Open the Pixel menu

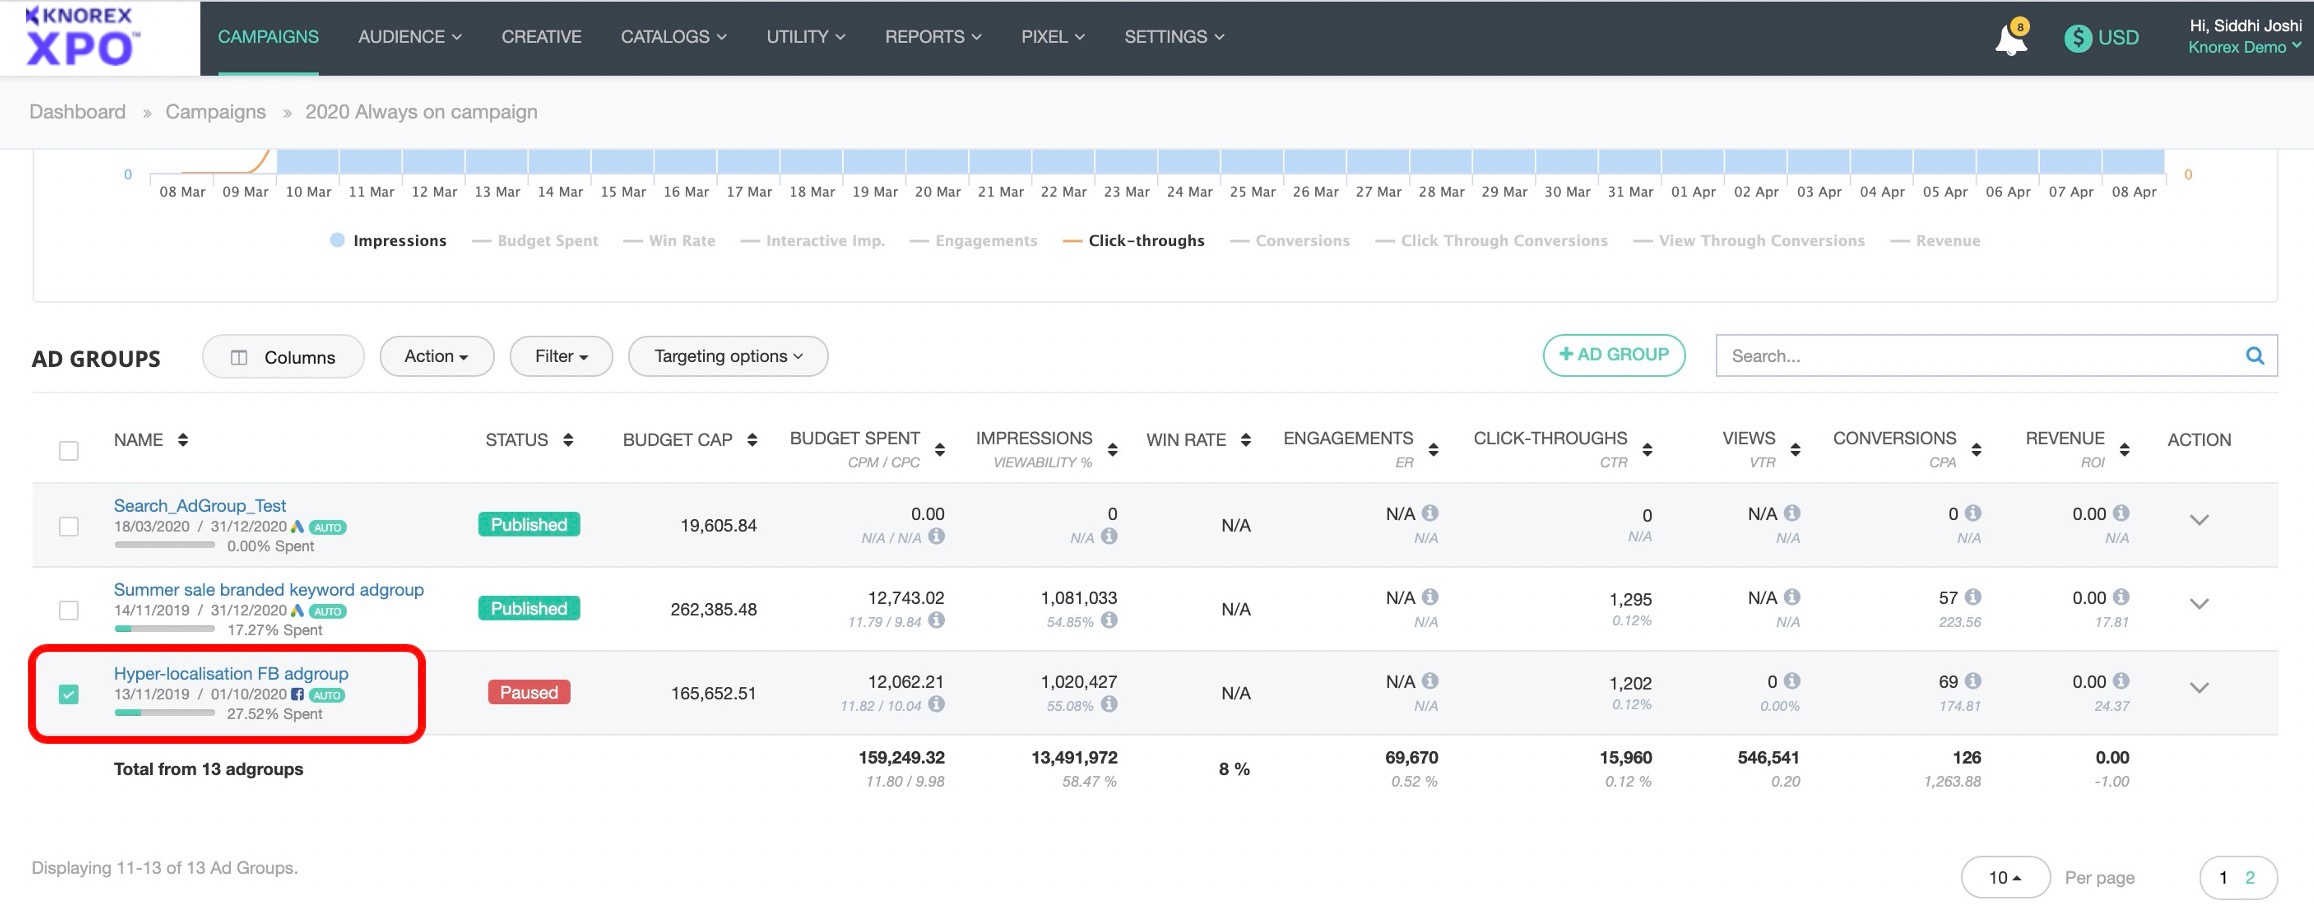(1053, 37)
